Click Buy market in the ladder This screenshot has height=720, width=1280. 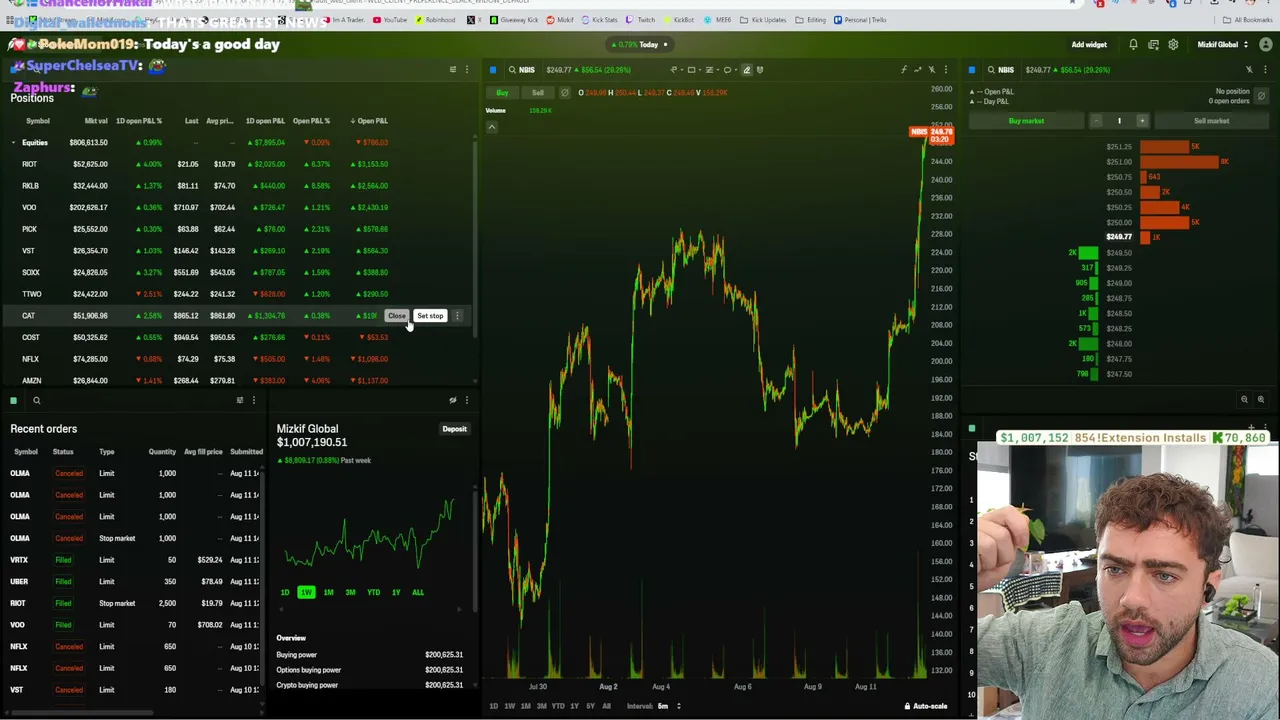pos(1026,121)
